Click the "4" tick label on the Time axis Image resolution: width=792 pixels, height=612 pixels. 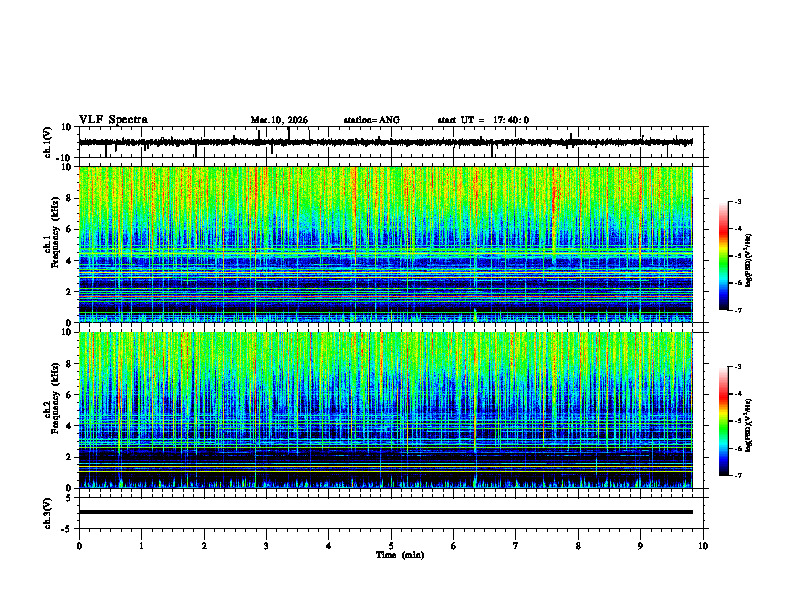pos(329,546)
